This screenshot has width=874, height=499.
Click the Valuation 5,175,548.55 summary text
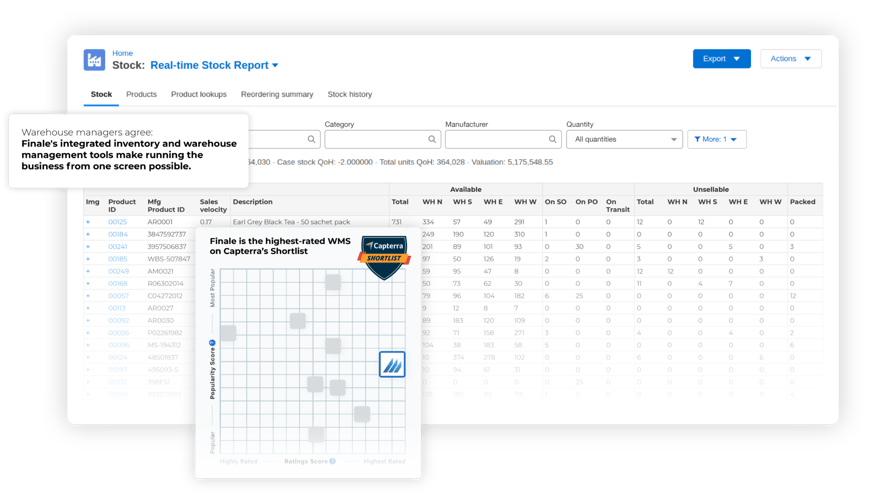click(512, 162)
